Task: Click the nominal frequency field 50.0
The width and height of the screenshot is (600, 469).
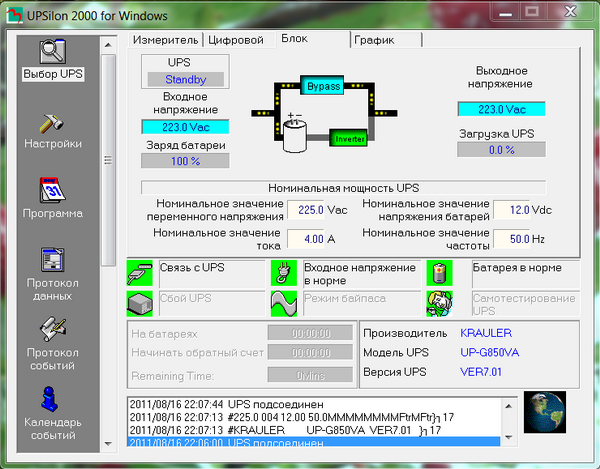Action: click(512, 239)
